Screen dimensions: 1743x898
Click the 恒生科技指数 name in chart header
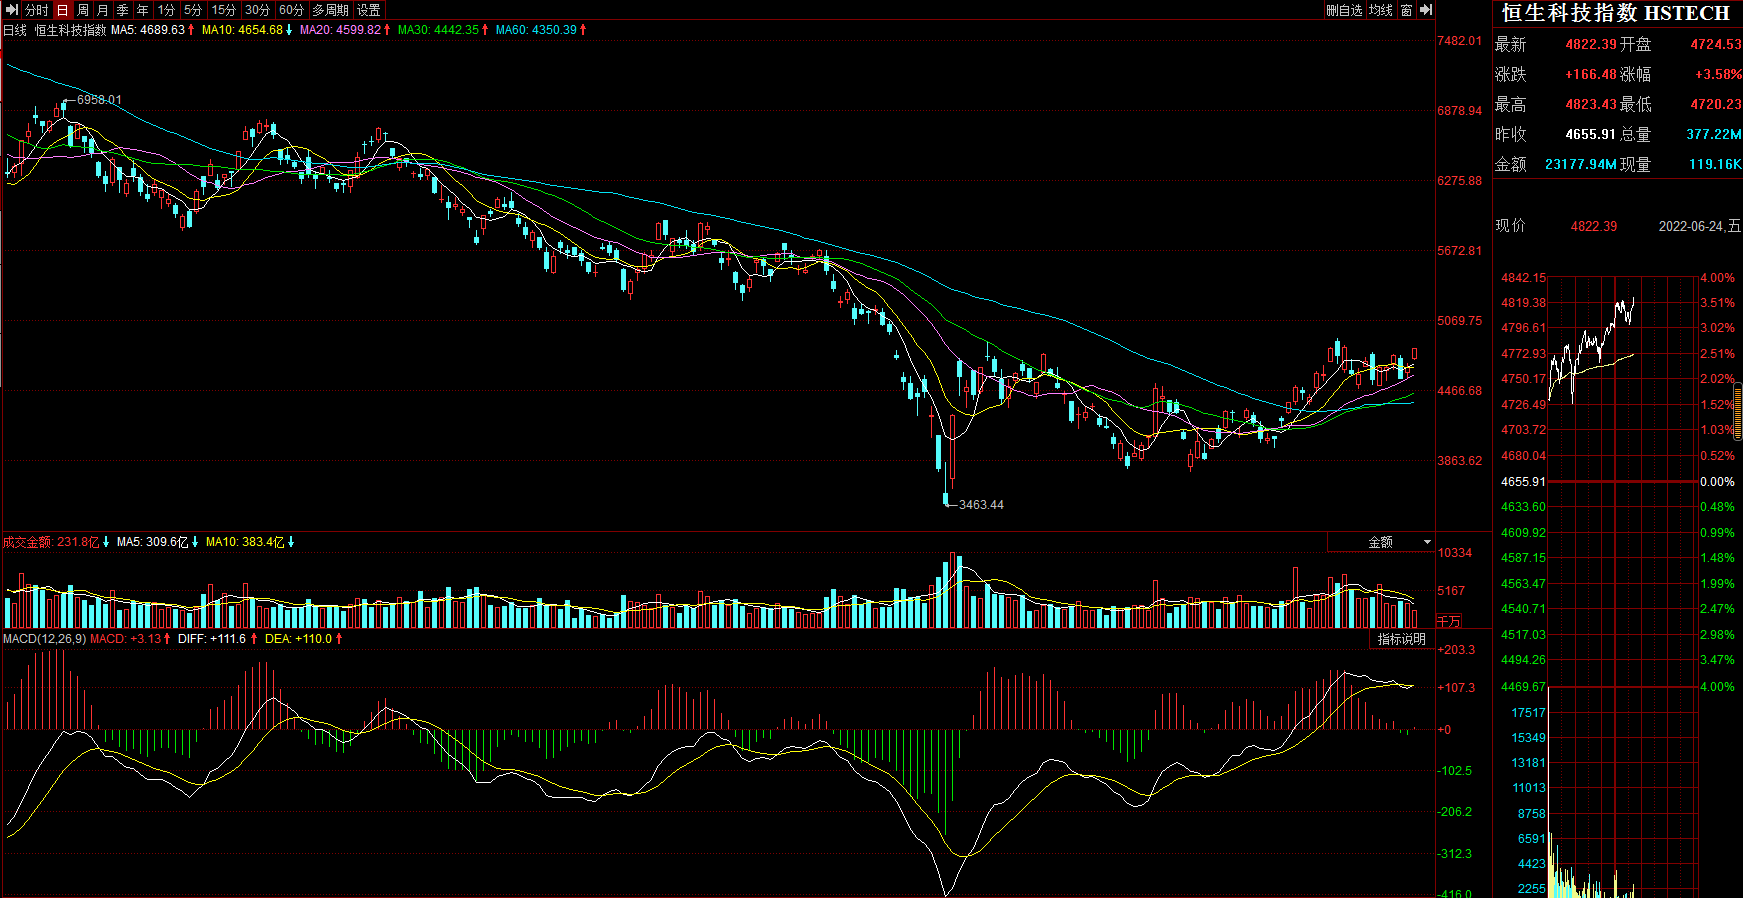pyautogui.click(x=70, y=30)
